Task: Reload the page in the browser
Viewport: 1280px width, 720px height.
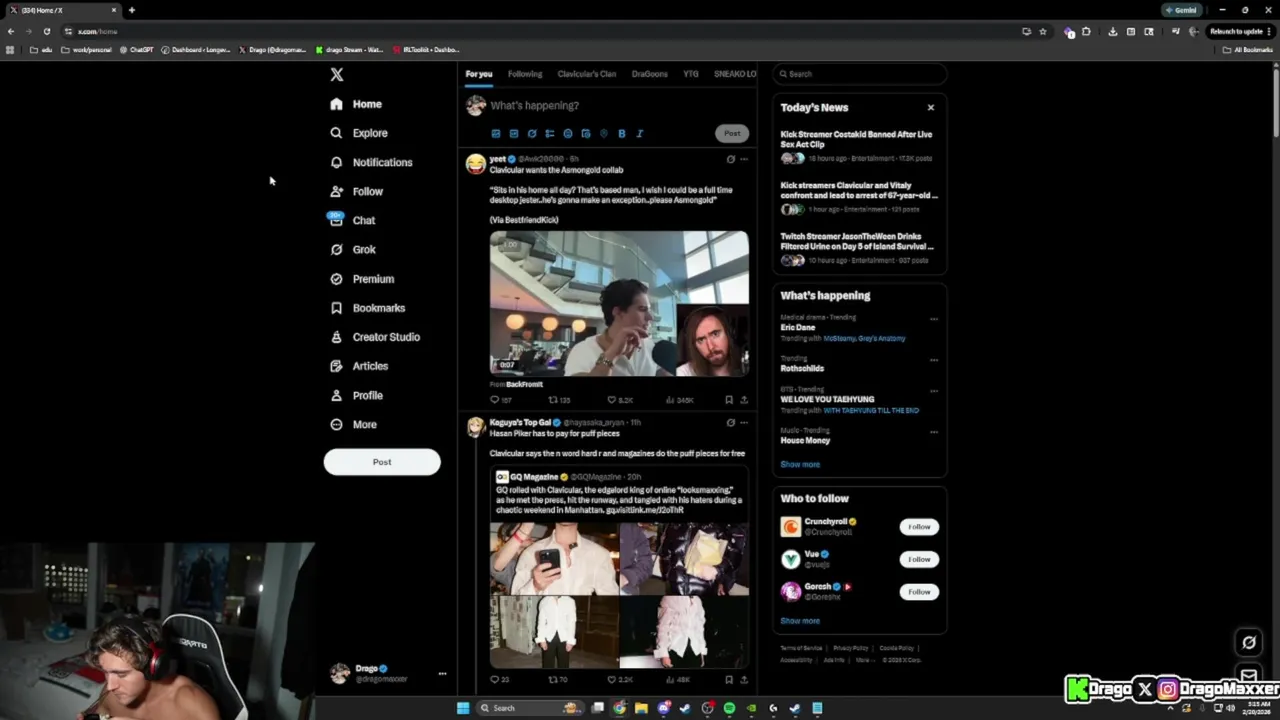Action: click(x=46, y=31)
